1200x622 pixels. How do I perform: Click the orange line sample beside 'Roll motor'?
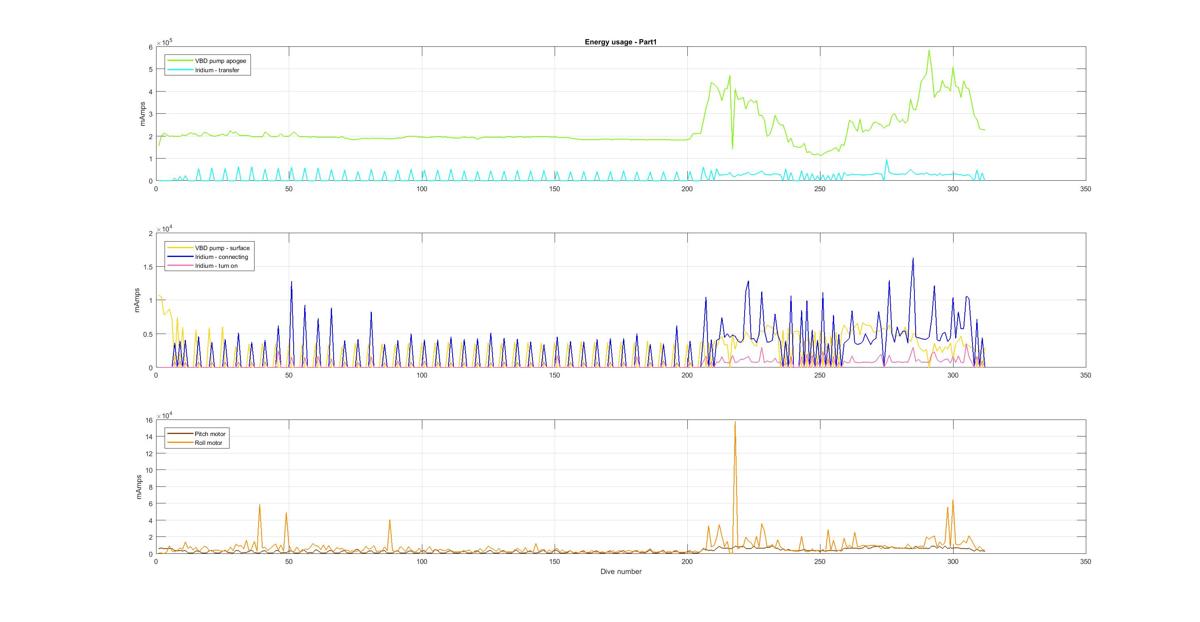tap(180, 442)
